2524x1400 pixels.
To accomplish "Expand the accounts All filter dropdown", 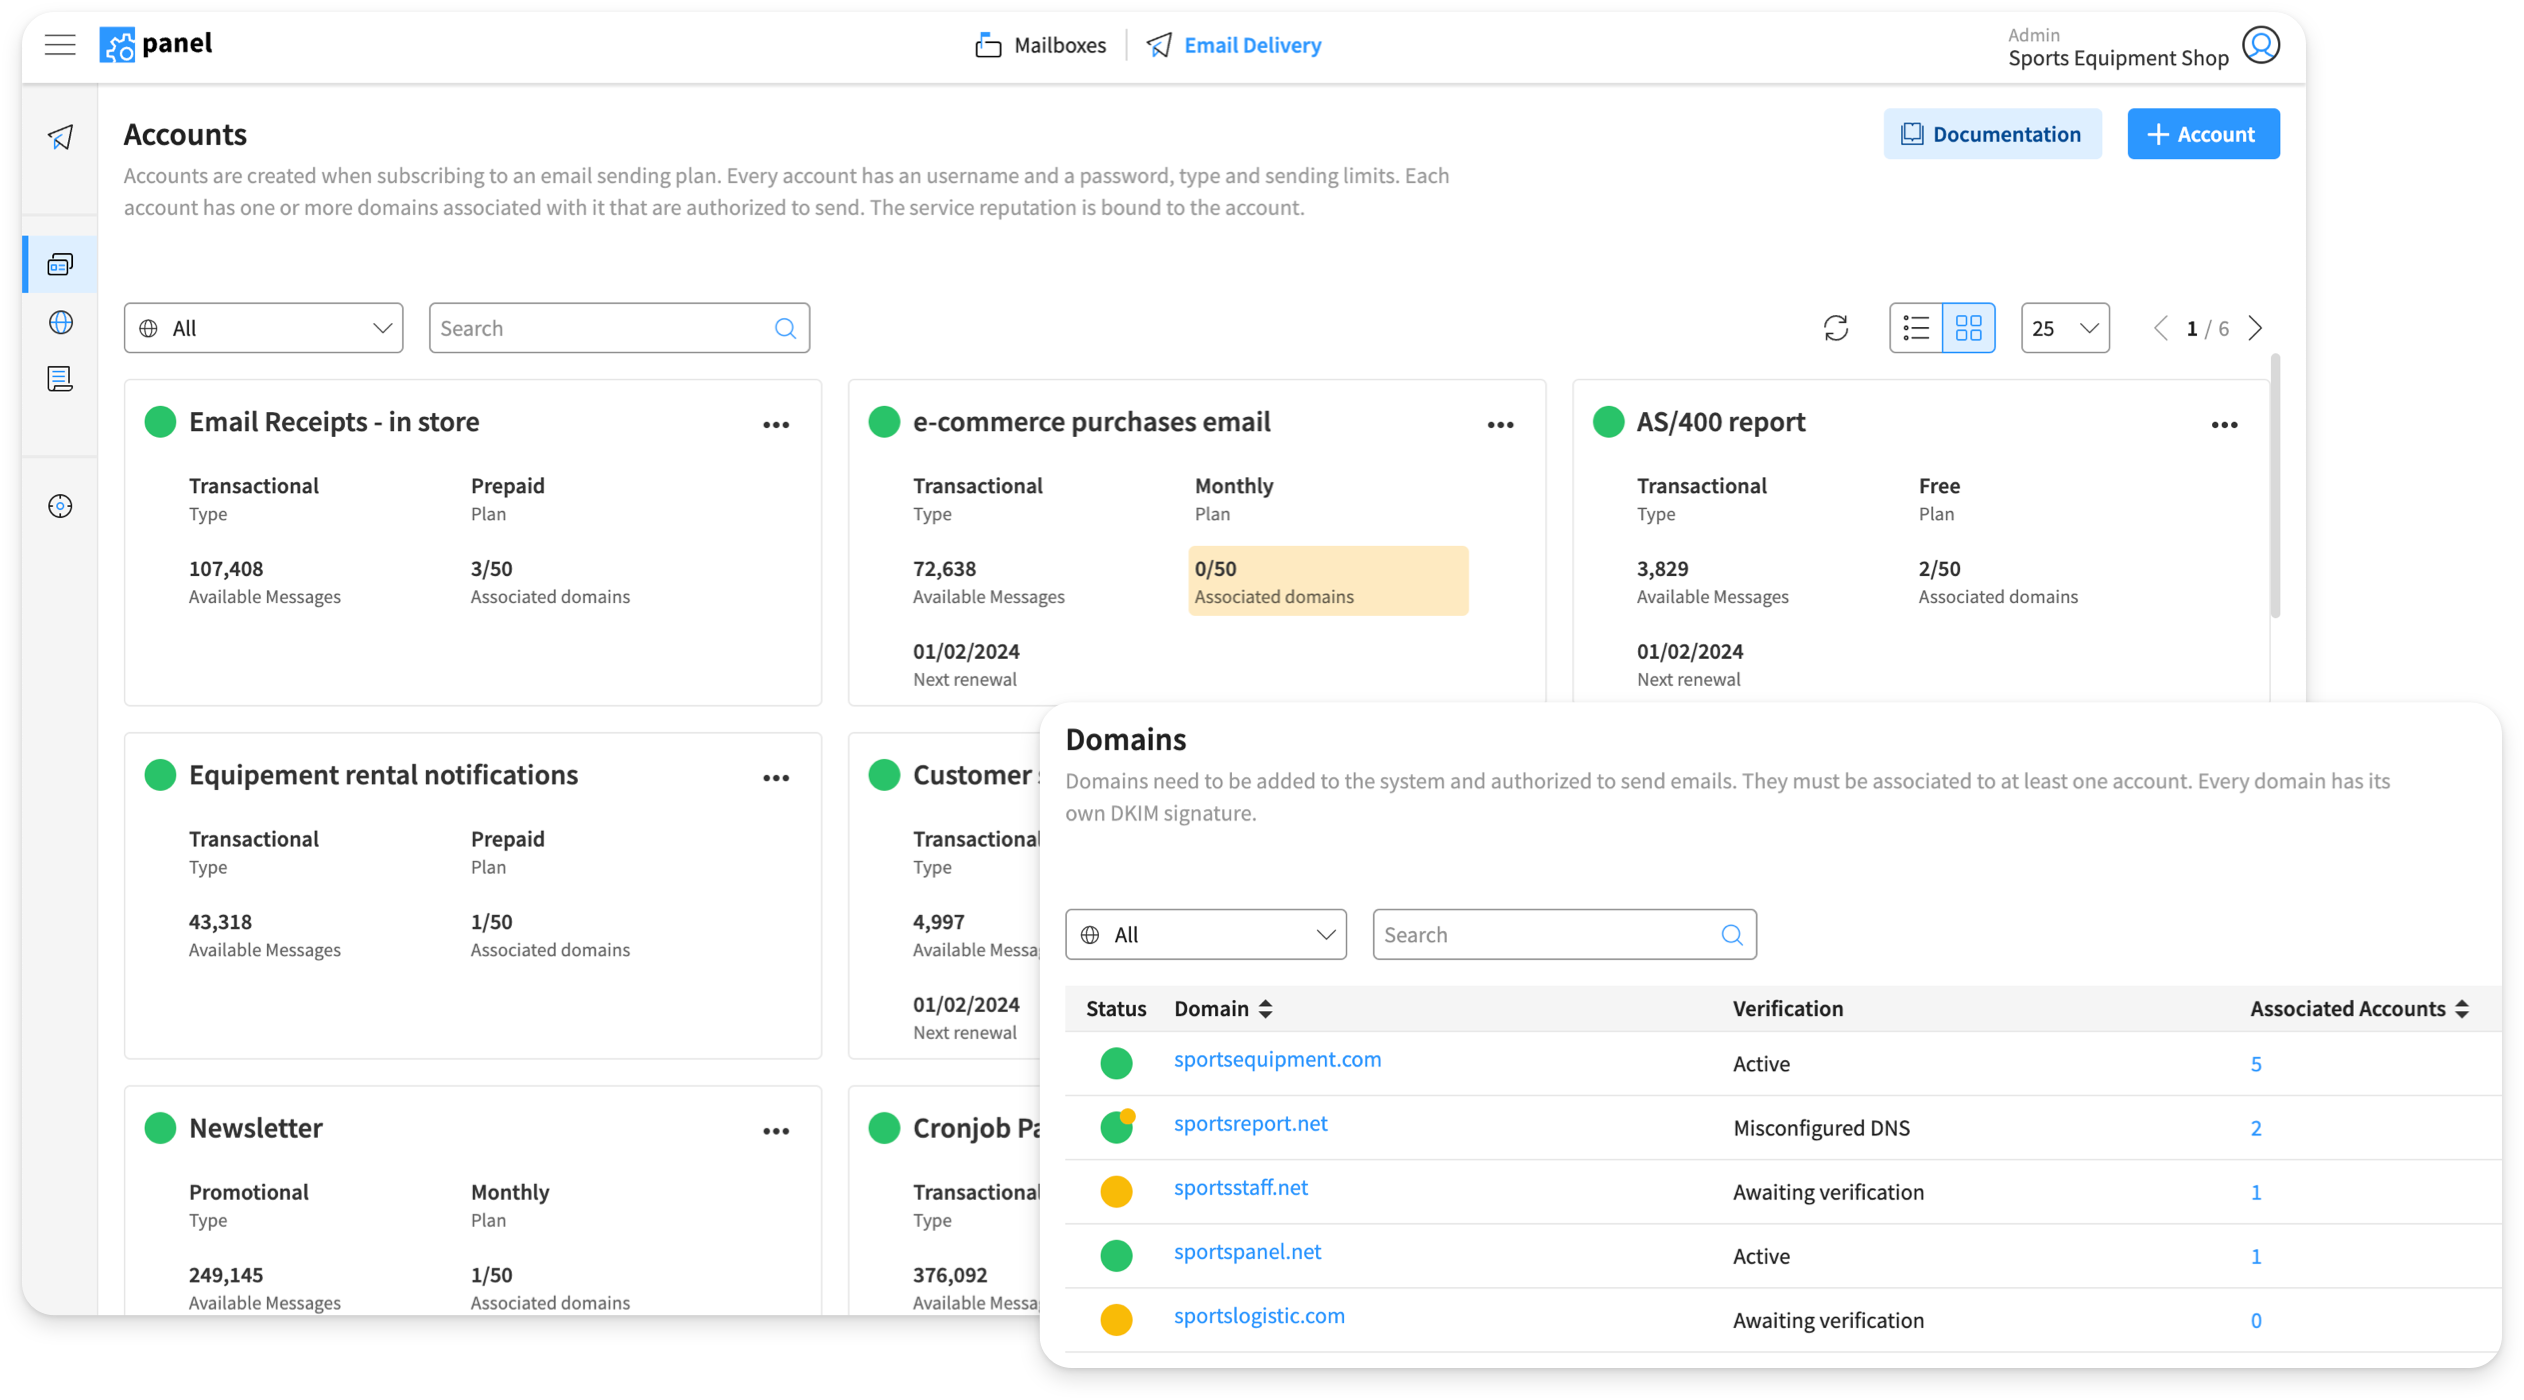I will point(263,328).
